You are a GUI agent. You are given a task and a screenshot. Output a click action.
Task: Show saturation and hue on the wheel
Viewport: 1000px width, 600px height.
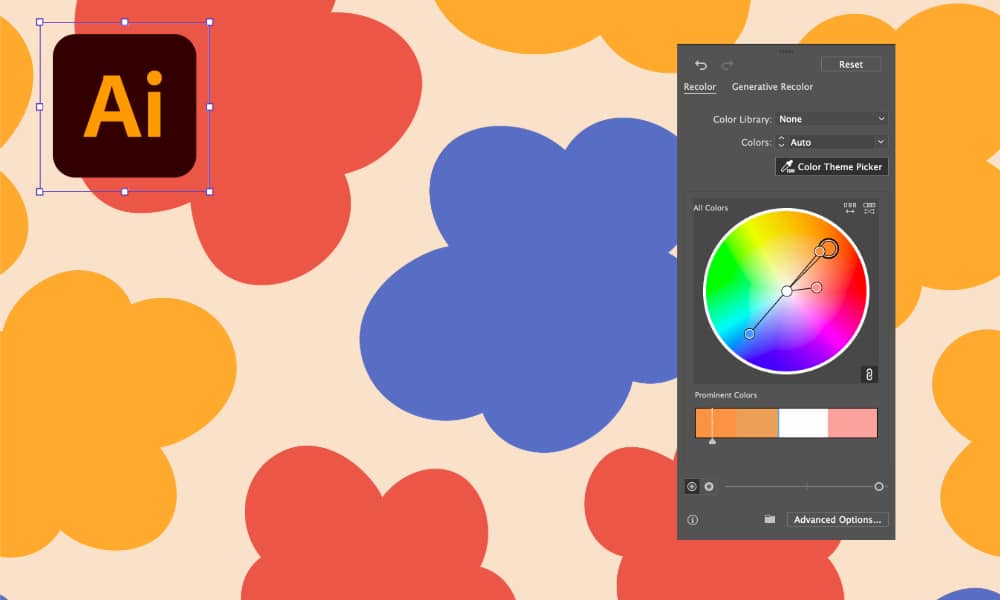[x=692, y=487]
